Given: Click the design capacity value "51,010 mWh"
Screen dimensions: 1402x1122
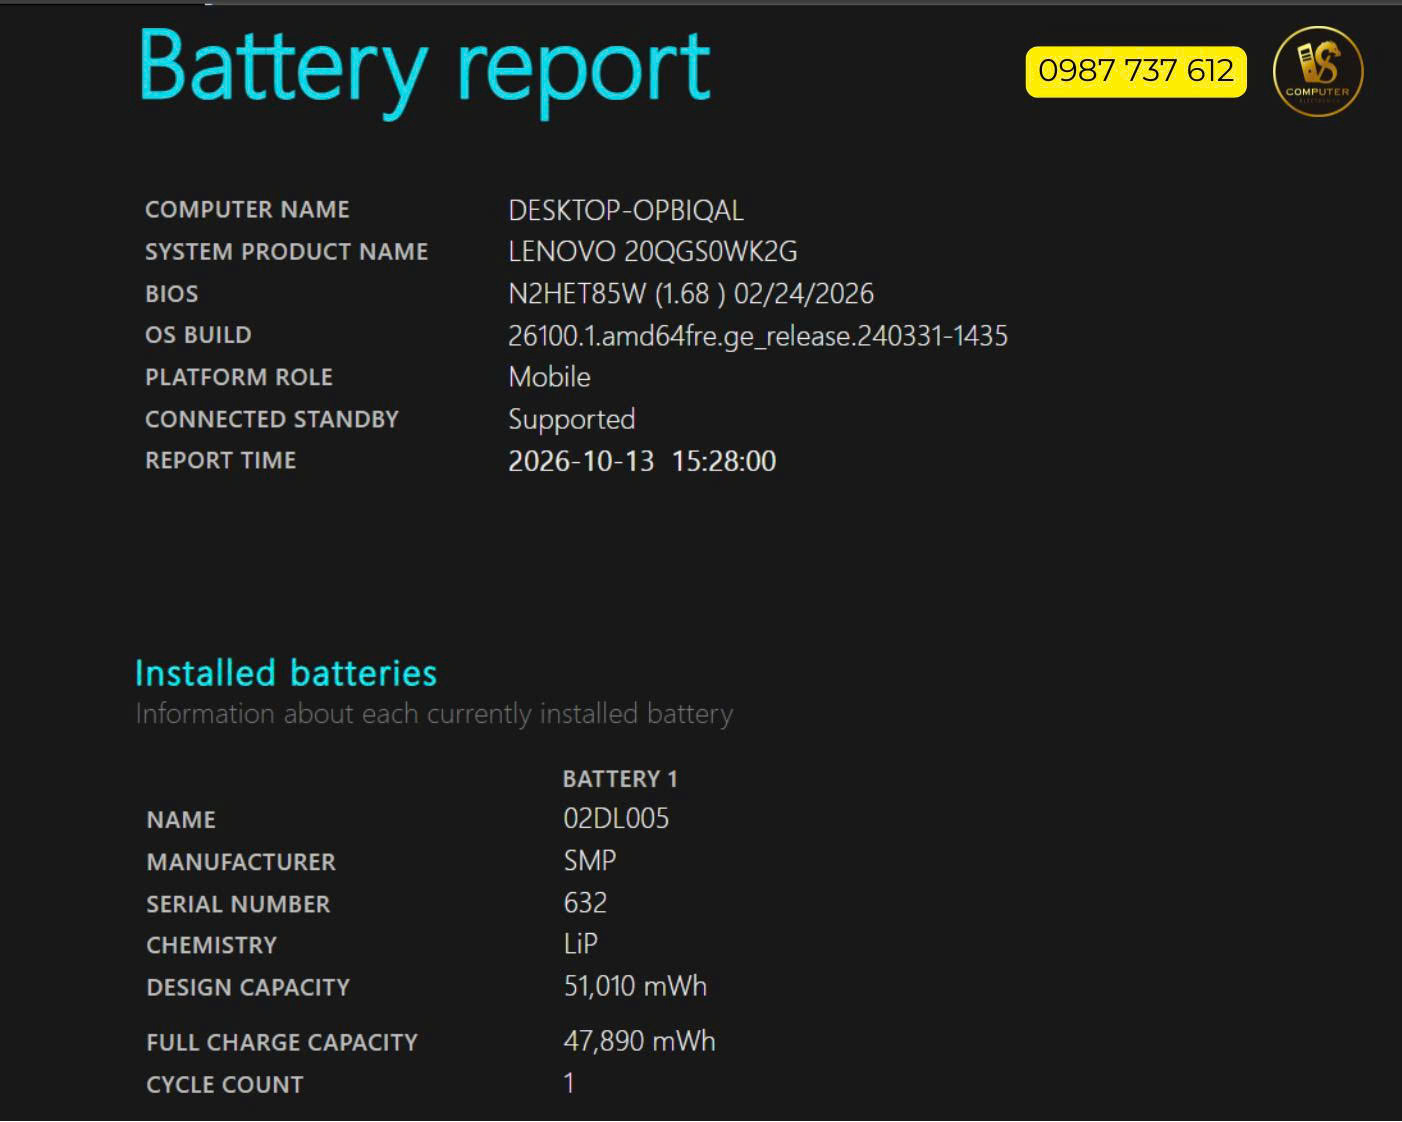Looking at the screenshot, I should [635, 987].
